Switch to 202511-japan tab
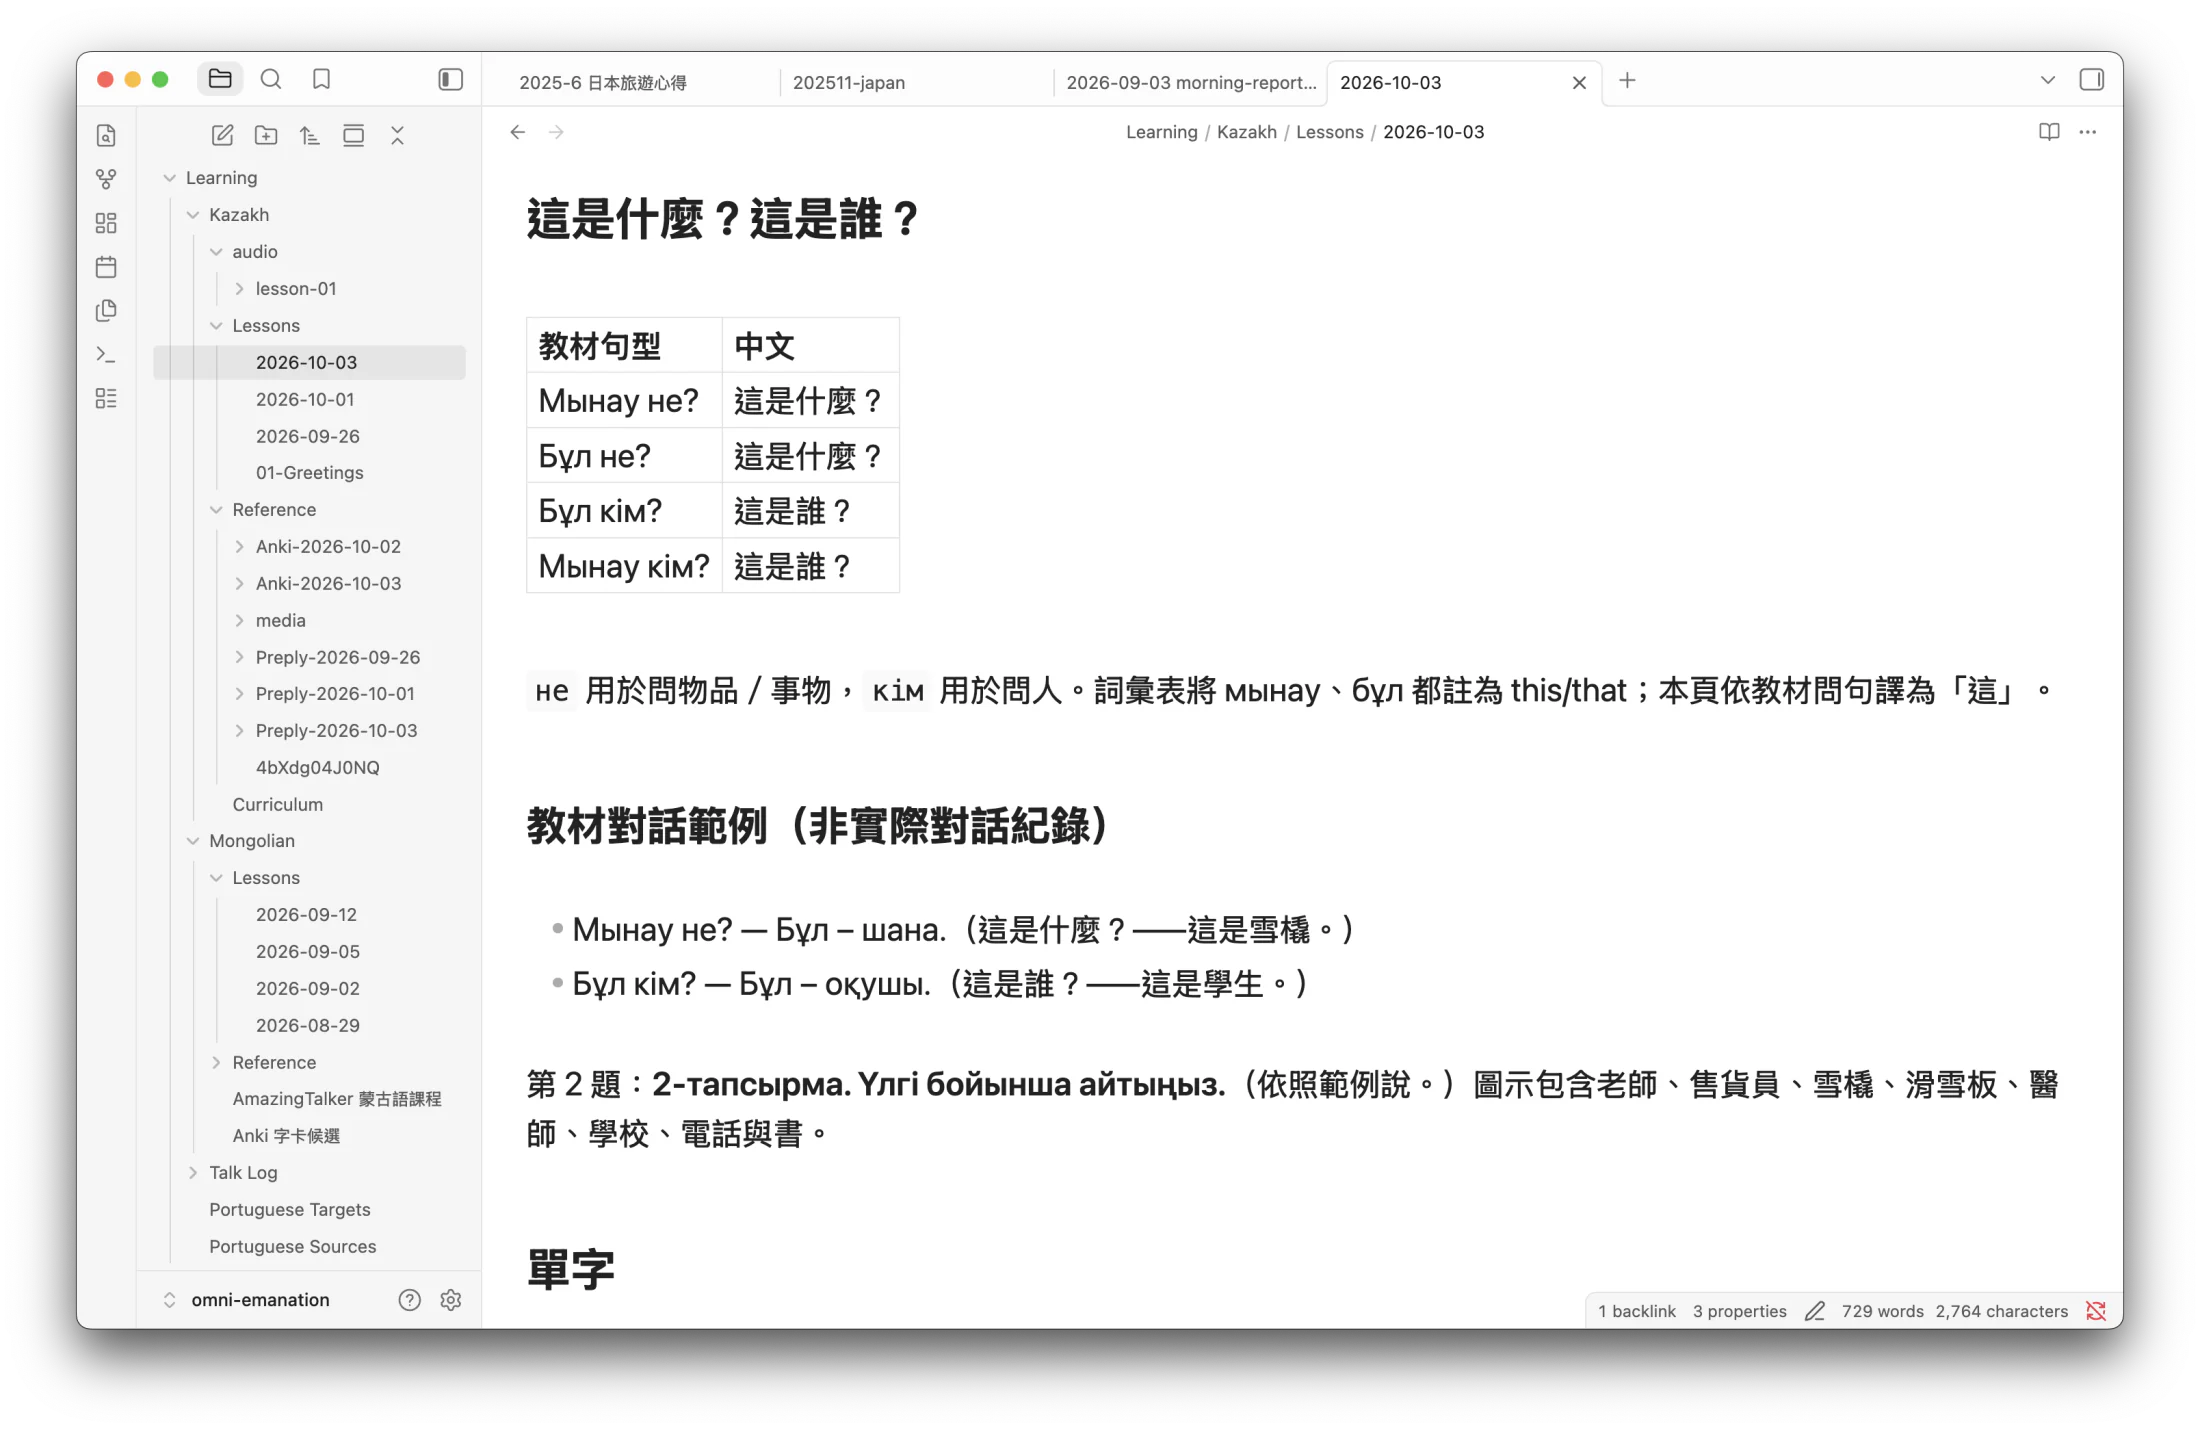 tap(849, 82)
